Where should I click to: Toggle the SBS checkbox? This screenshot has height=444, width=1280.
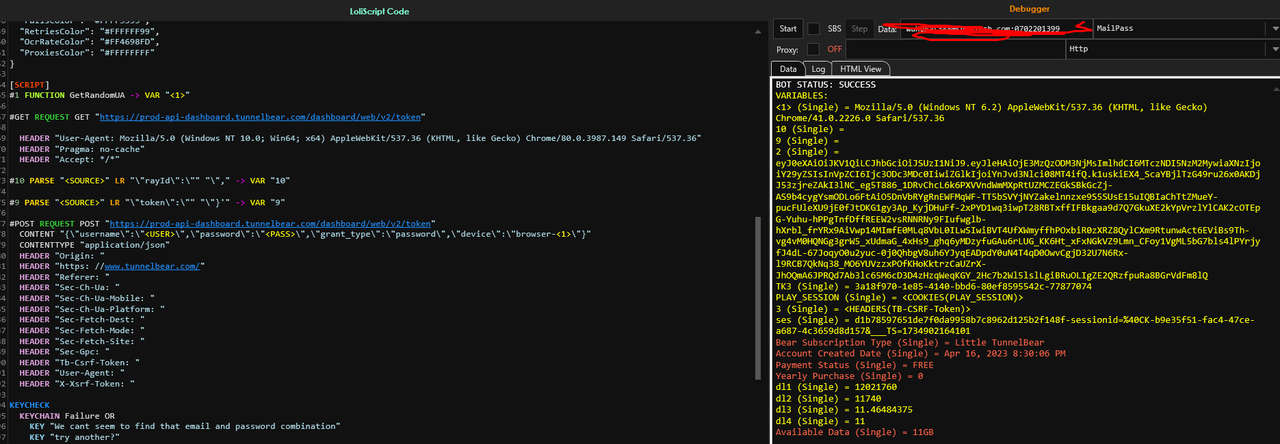pyautogui.click(x=814, y=29)
